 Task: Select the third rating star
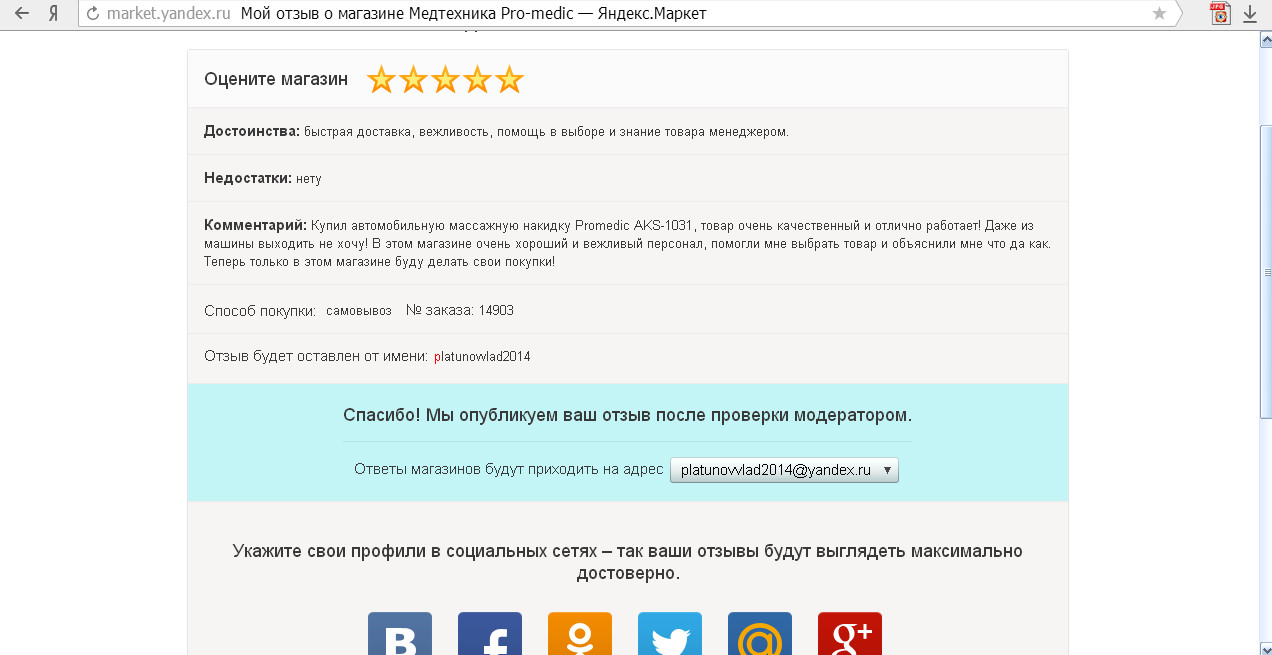(x=445, y=79)
